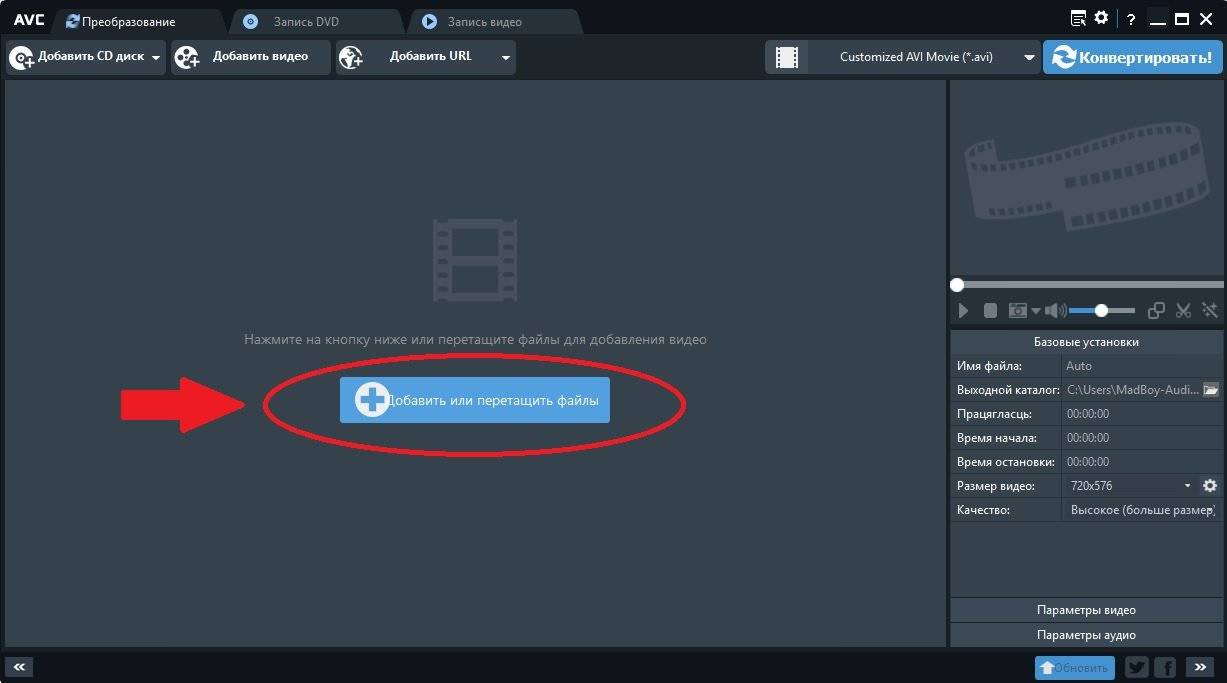The image size is (1227, 683).
Task: Collapse left panel with double-arrow button
Action: (x=19, y=667)
